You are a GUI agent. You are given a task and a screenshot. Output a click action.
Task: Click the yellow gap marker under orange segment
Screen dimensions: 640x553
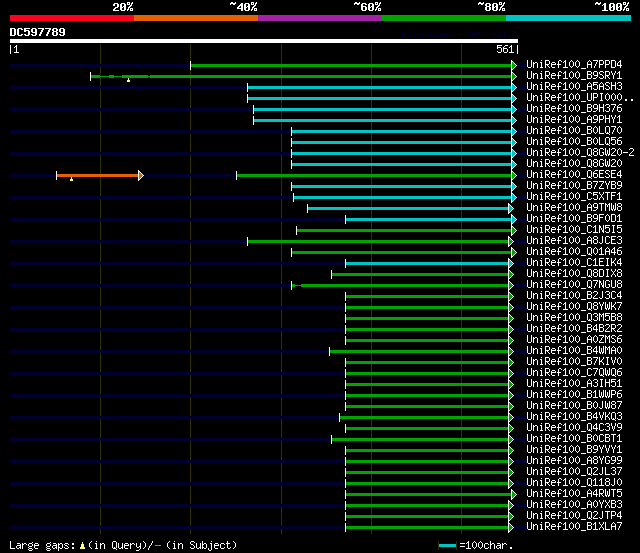pos(71,179)
